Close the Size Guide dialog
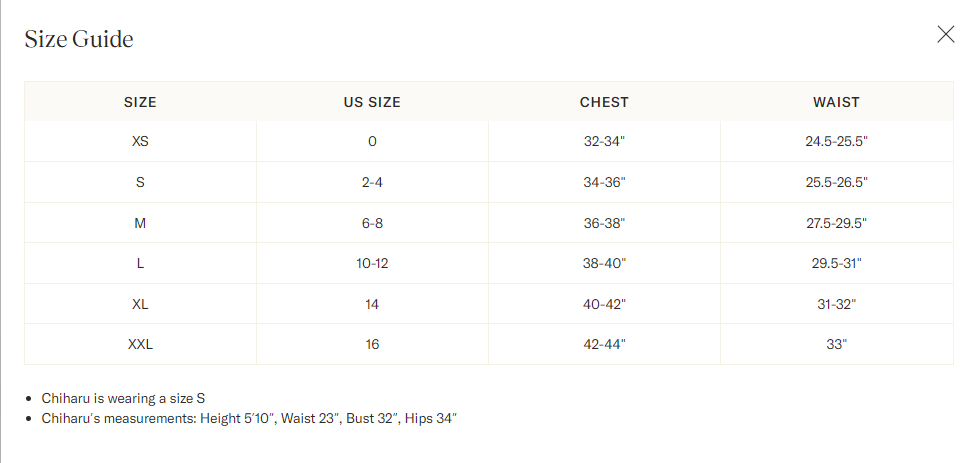 pyautogui.click(x=945, y=34)
